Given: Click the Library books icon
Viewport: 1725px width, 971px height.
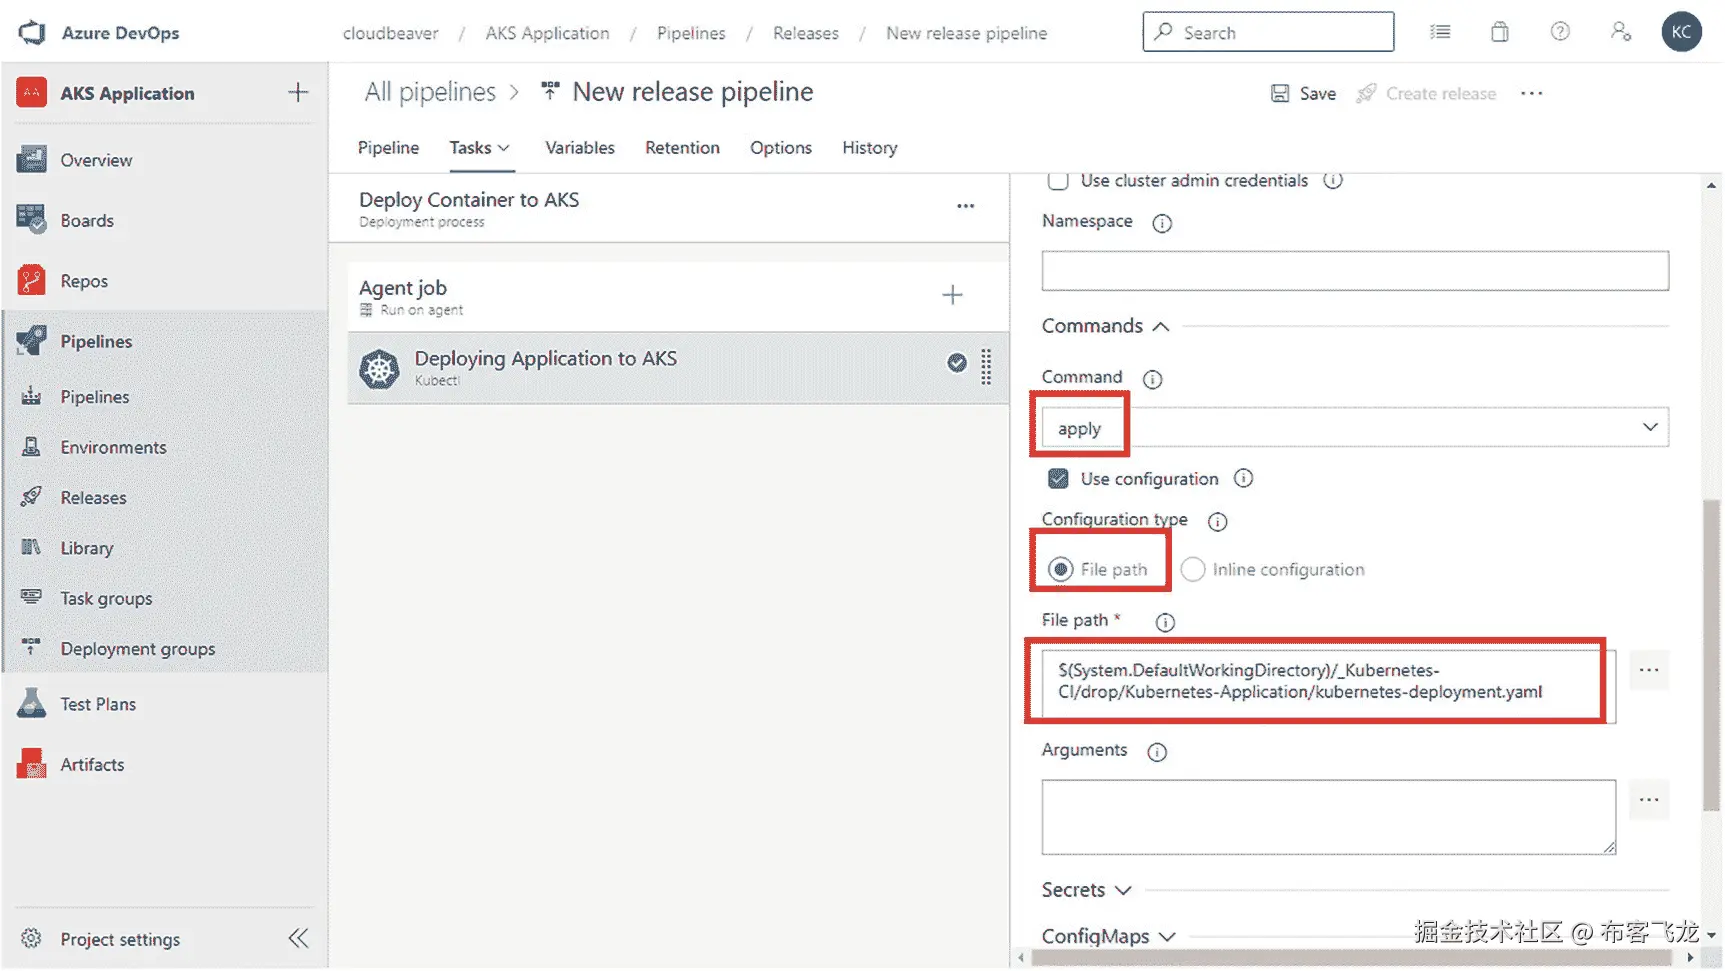Looking at the screenshot, I should coord(31,548).
